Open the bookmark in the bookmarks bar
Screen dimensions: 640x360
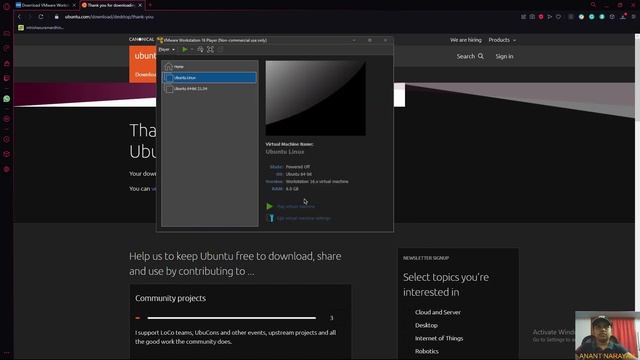pos(41,28)
